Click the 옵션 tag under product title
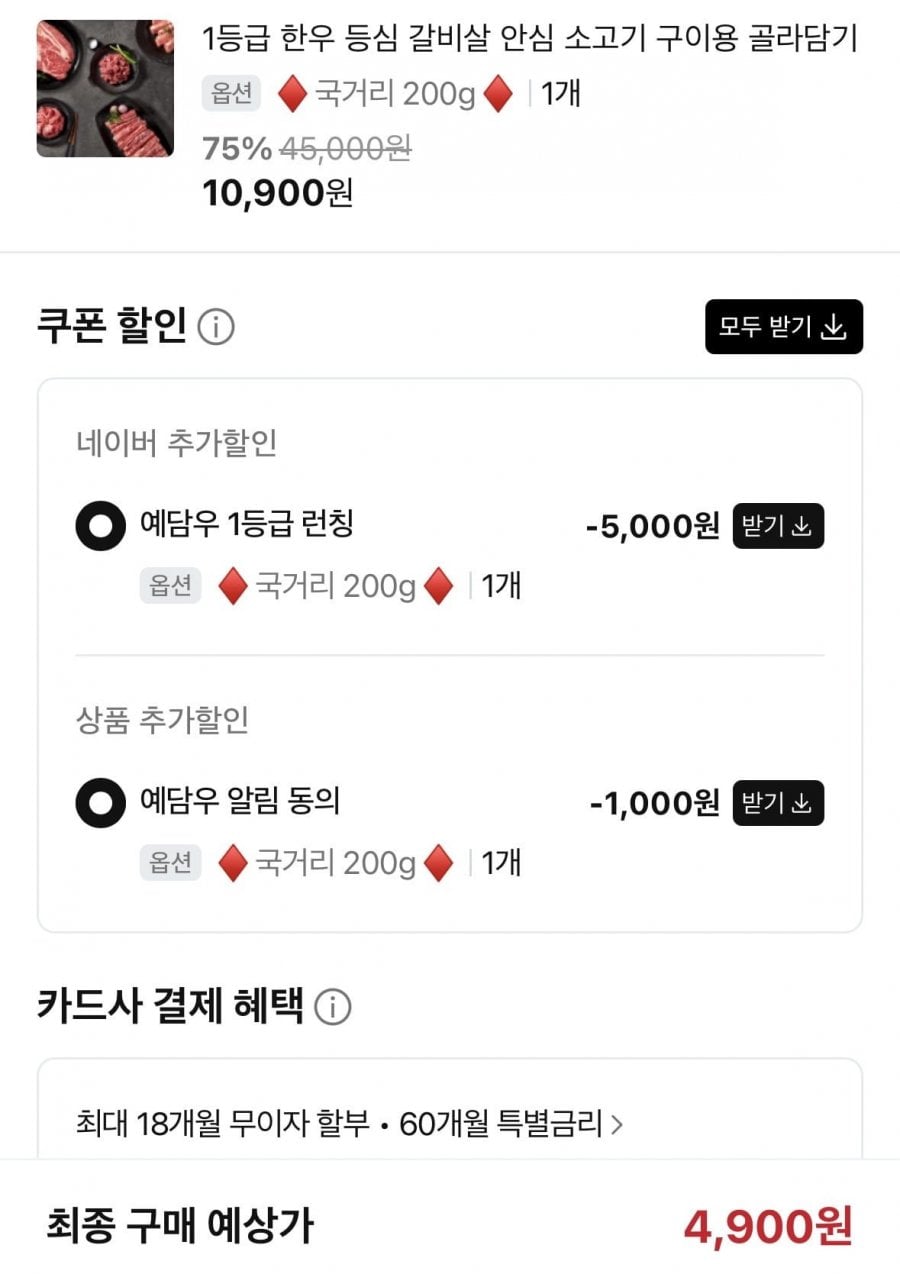Viewport: 900px width, 1274px height. pyautogui.click(x=231, y=94)
